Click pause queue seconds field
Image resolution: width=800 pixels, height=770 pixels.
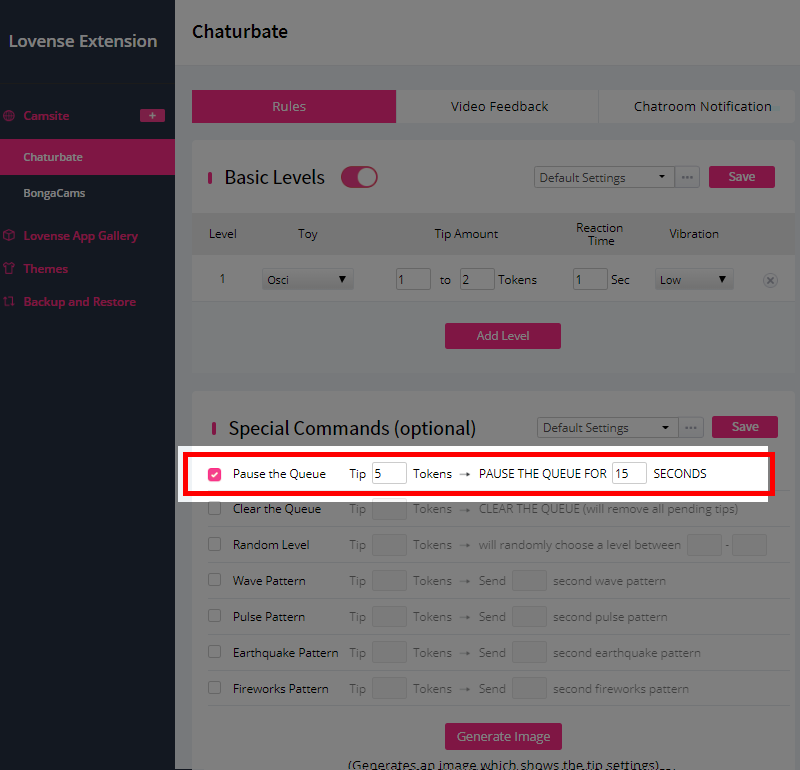click(630, 474)
